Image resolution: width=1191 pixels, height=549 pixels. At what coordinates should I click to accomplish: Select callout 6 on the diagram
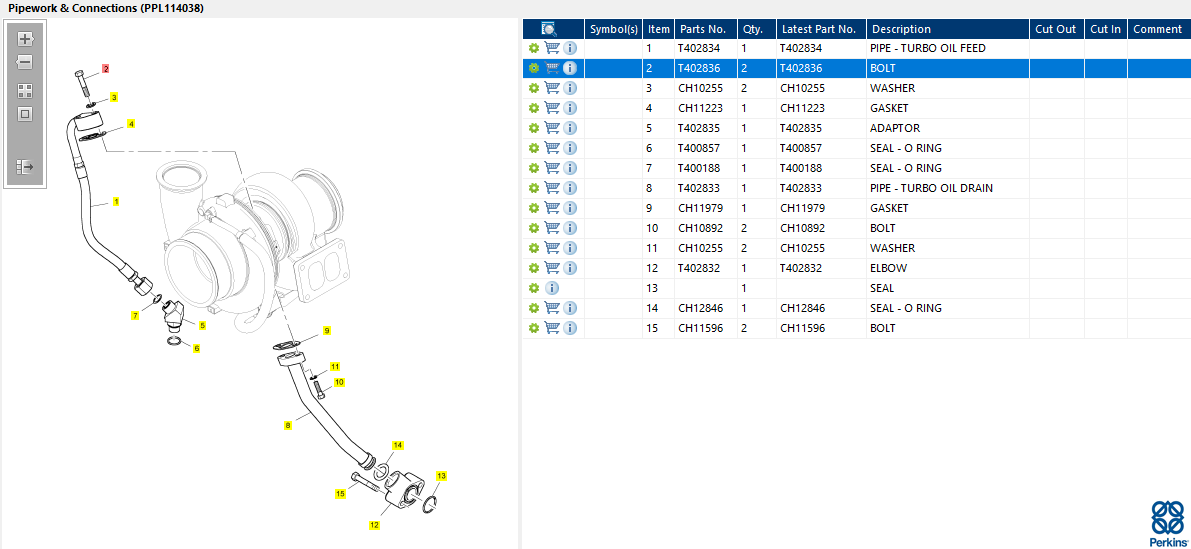(197, 349)
